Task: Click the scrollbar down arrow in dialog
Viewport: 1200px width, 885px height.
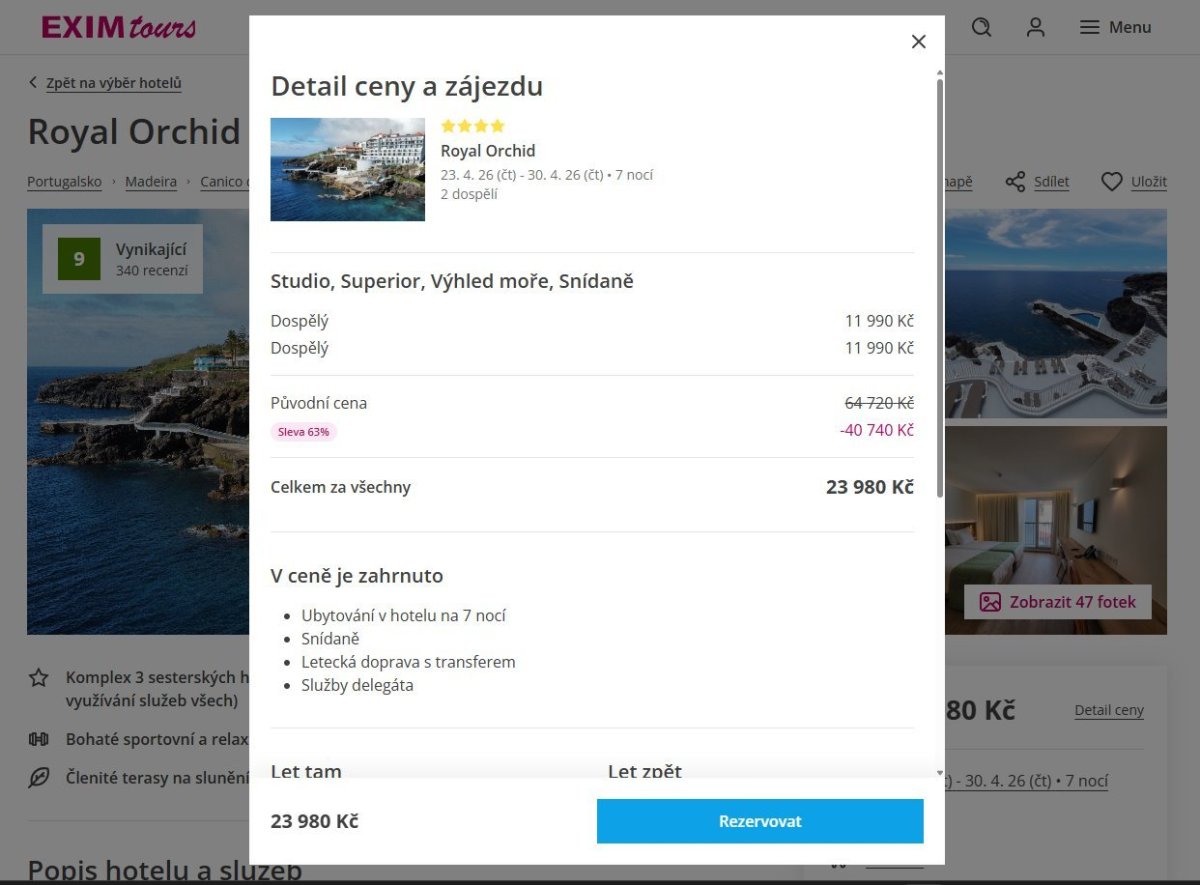Action: (939, 773)
